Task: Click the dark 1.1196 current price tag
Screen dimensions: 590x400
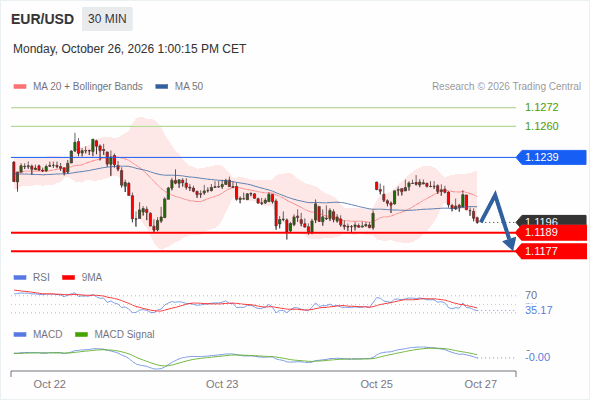Action: (x=552, y=220)
